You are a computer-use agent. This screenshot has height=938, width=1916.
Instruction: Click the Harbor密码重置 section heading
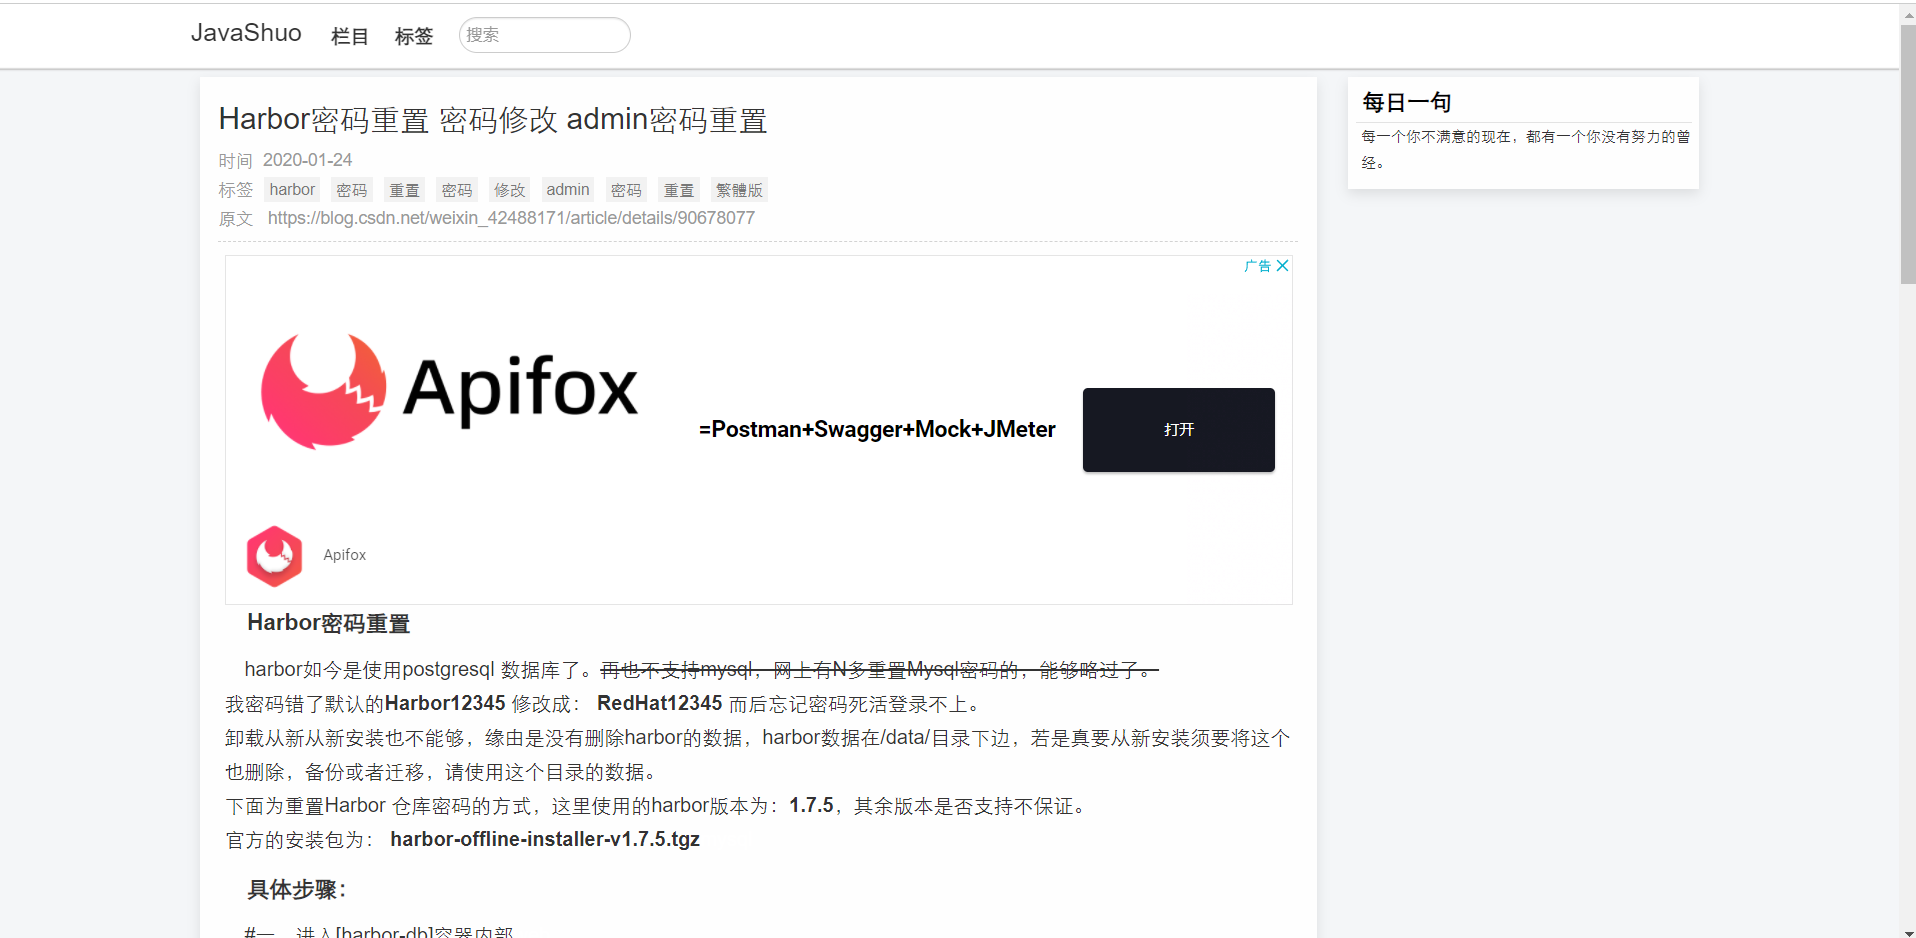tap(329, 623)
